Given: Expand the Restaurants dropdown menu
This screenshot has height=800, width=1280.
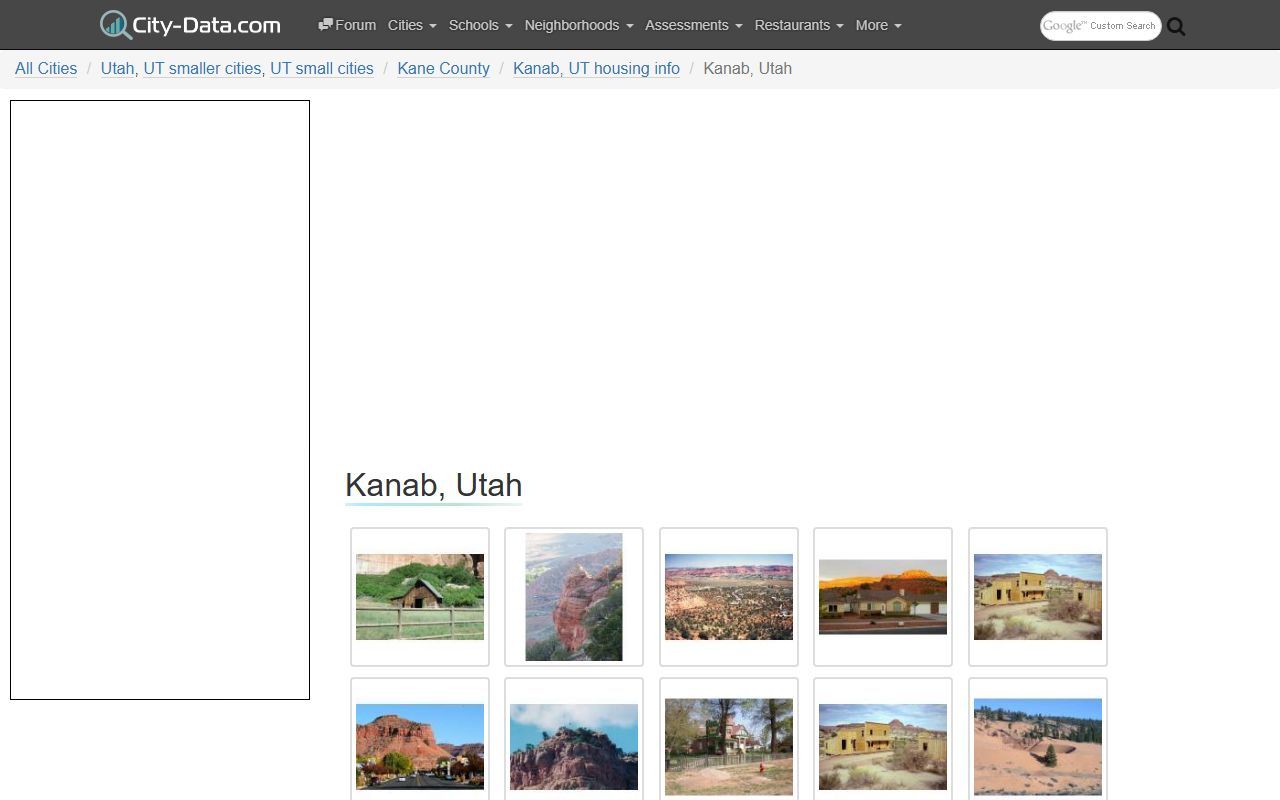Looking at the screenshot, I should (799, 25).
